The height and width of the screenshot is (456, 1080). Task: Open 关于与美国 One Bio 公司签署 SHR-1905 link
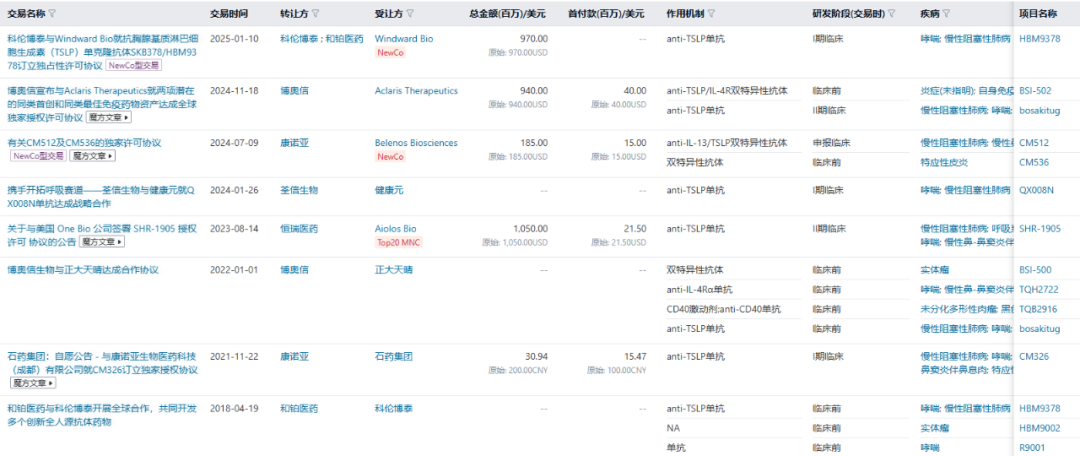(x=101, y=235)
